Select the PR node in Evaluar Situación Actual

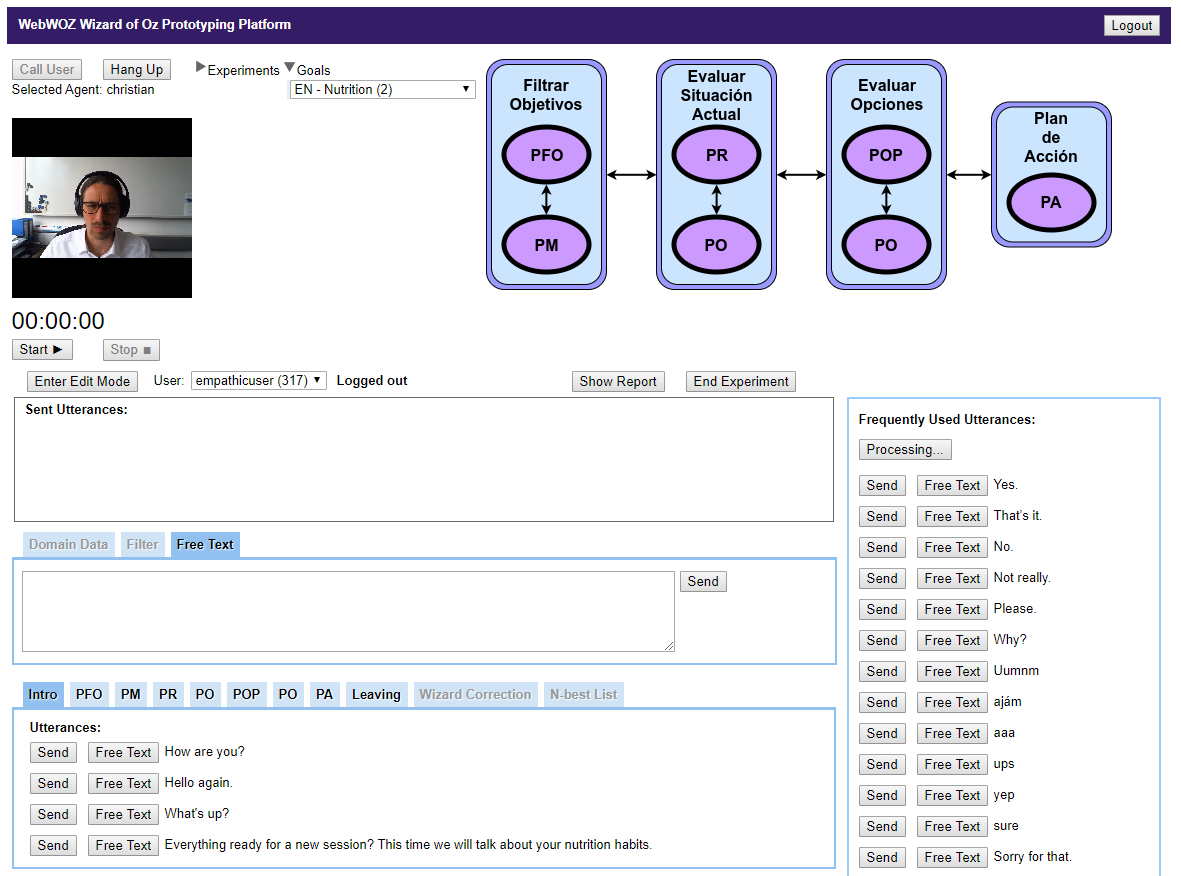click(716, 155)
